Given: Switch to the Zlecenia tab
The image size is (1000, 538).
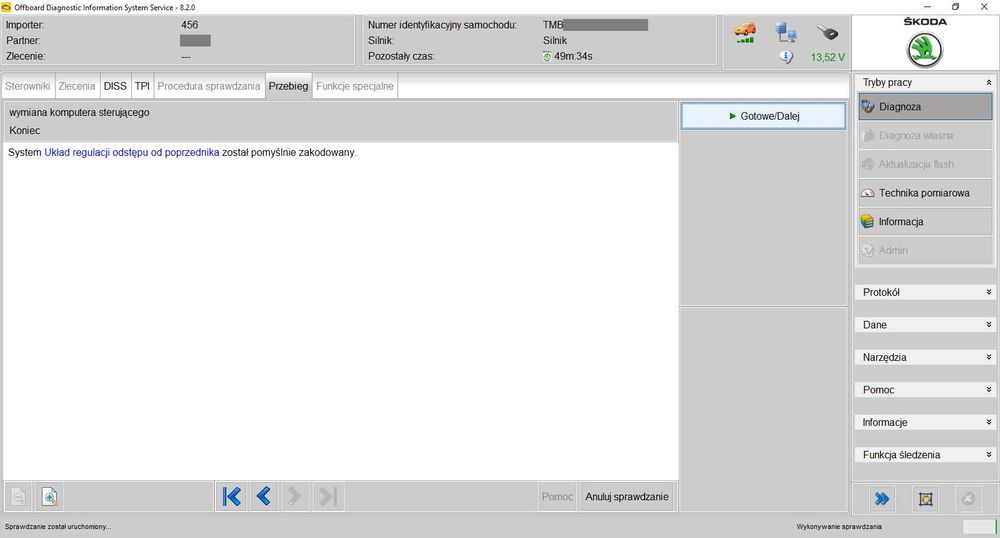Looking at the screenshot, I should 77,86.
